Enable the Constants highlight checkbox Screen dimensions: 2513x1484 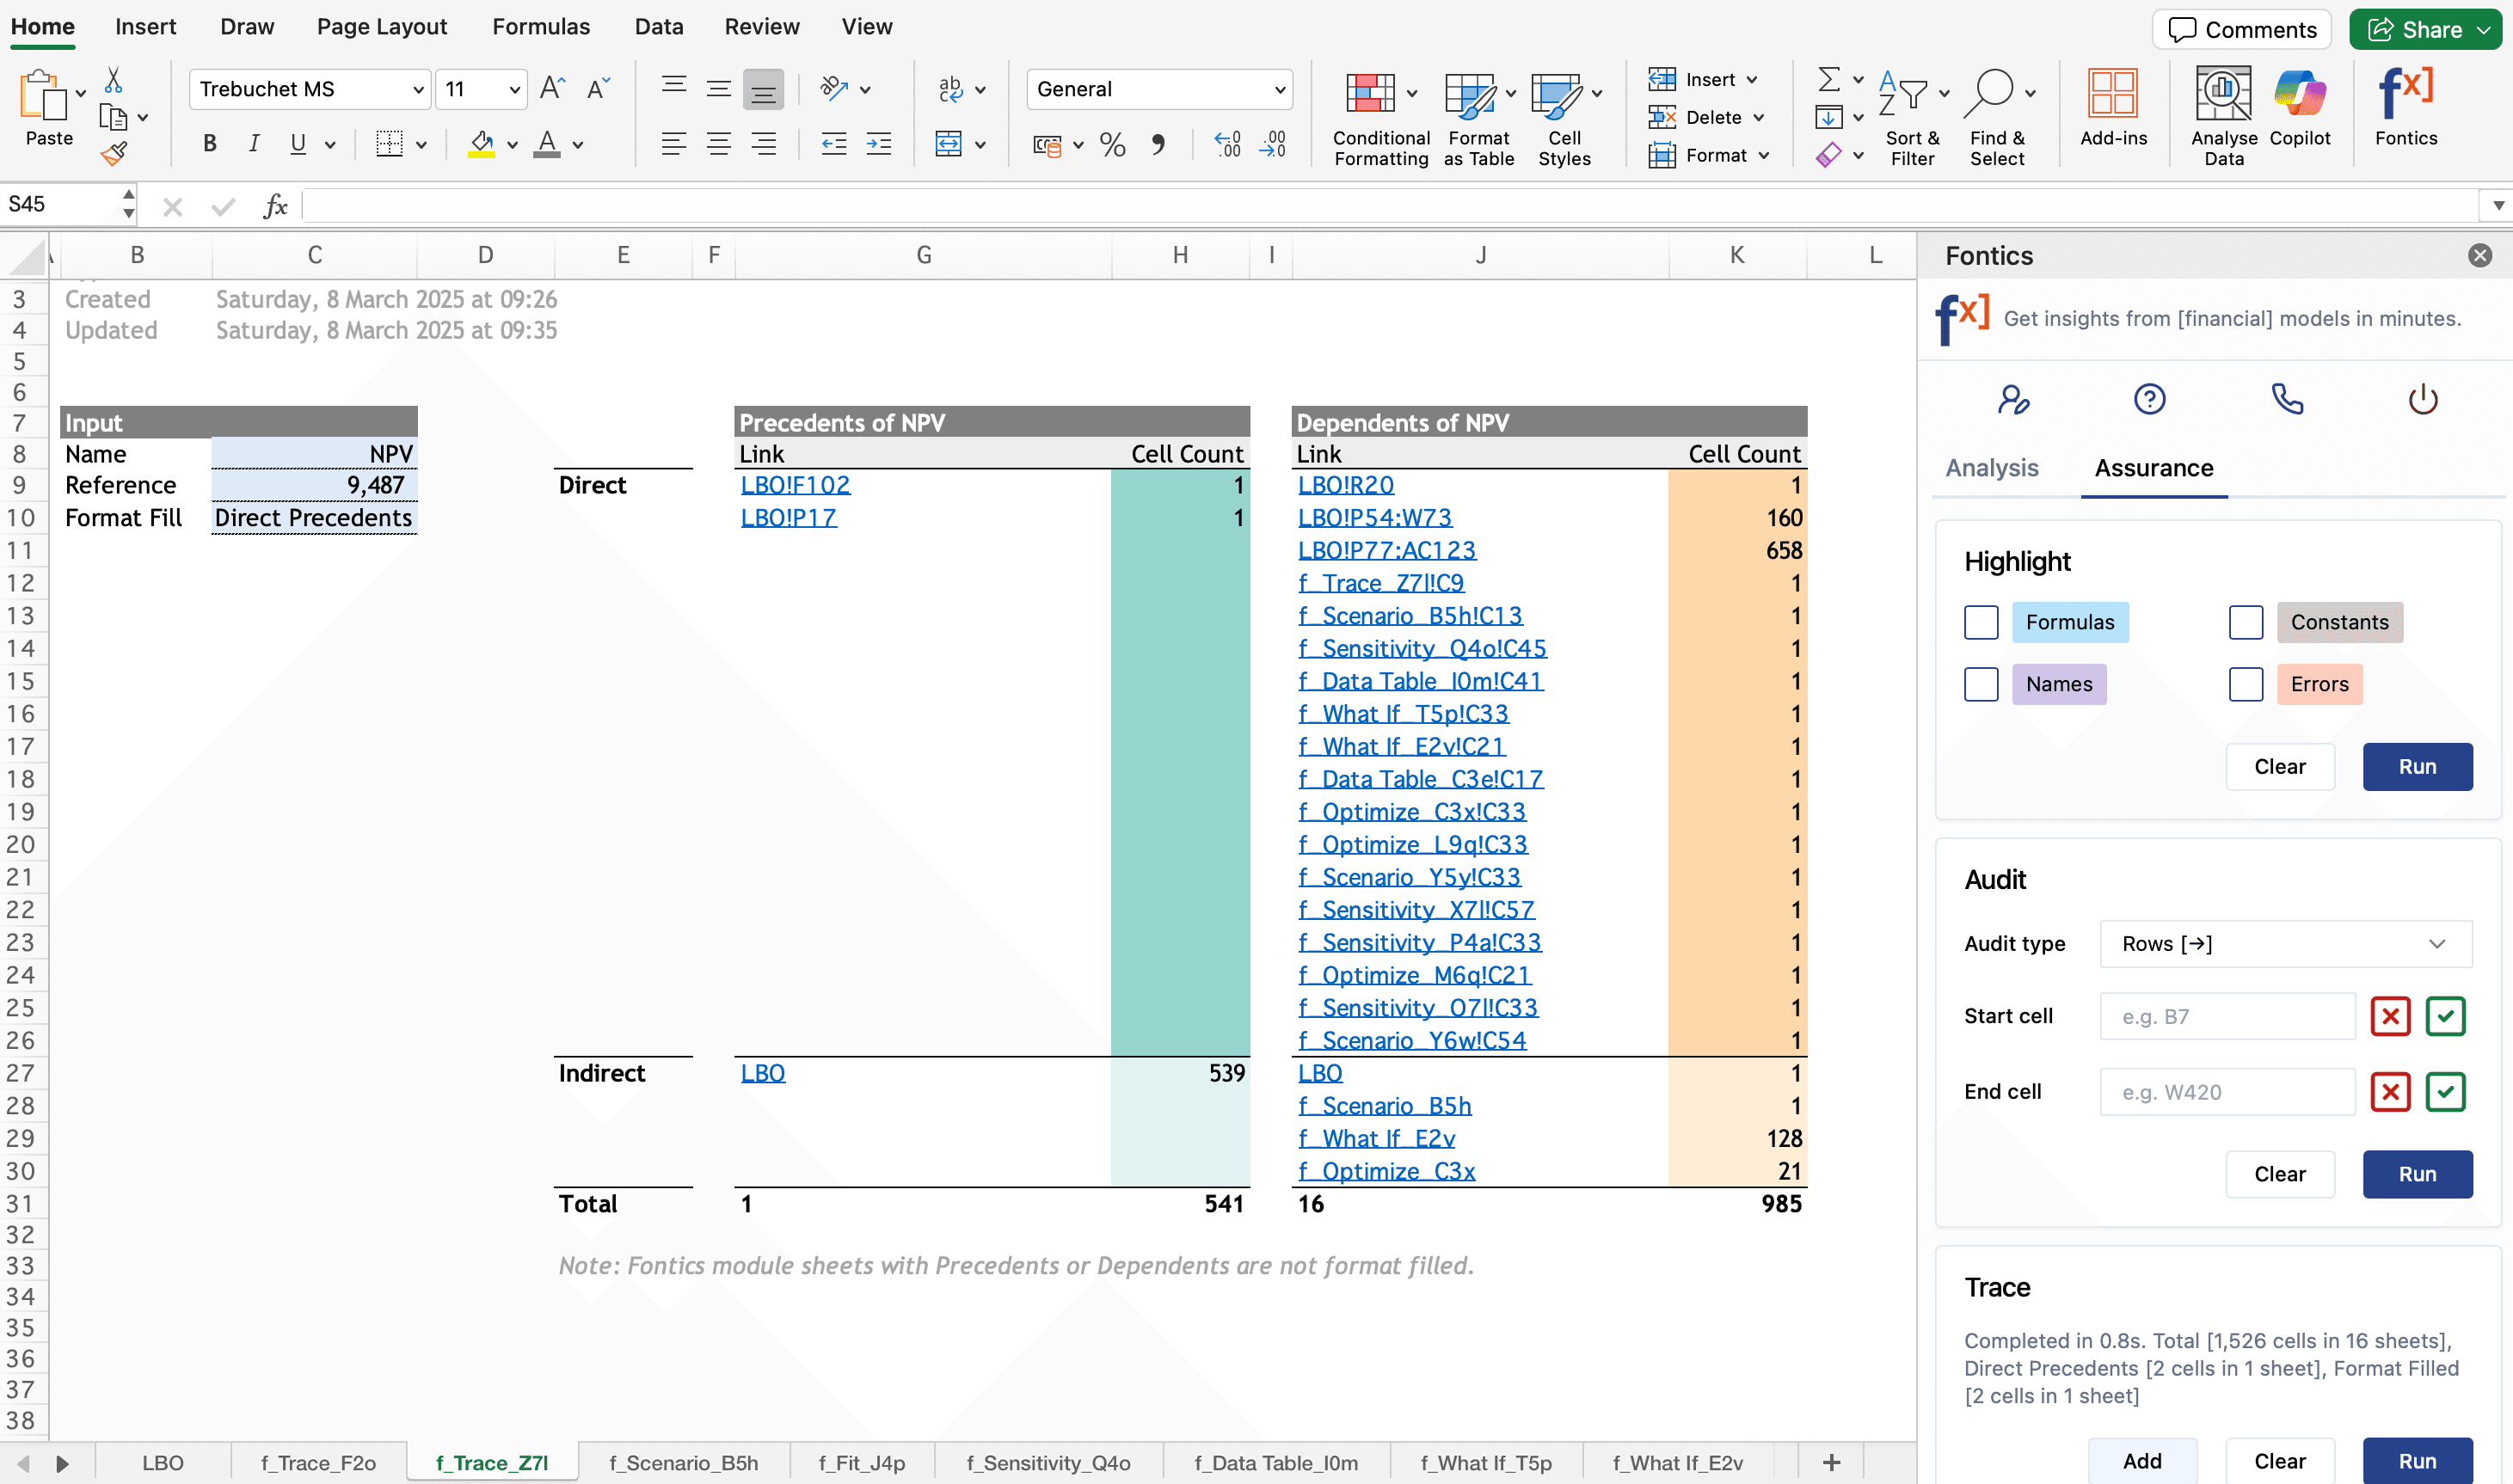[2245, 622]
